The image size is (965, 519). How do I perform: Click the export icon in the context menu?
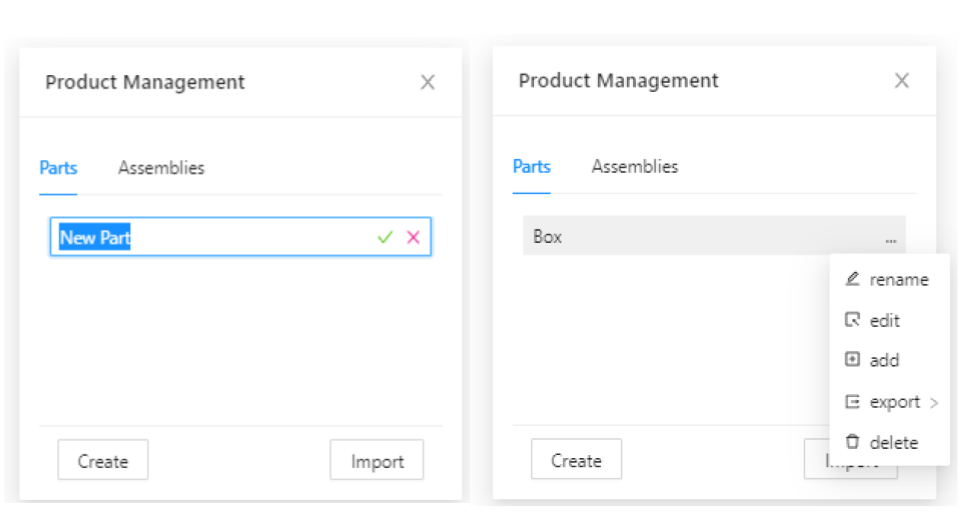point(853,402)
